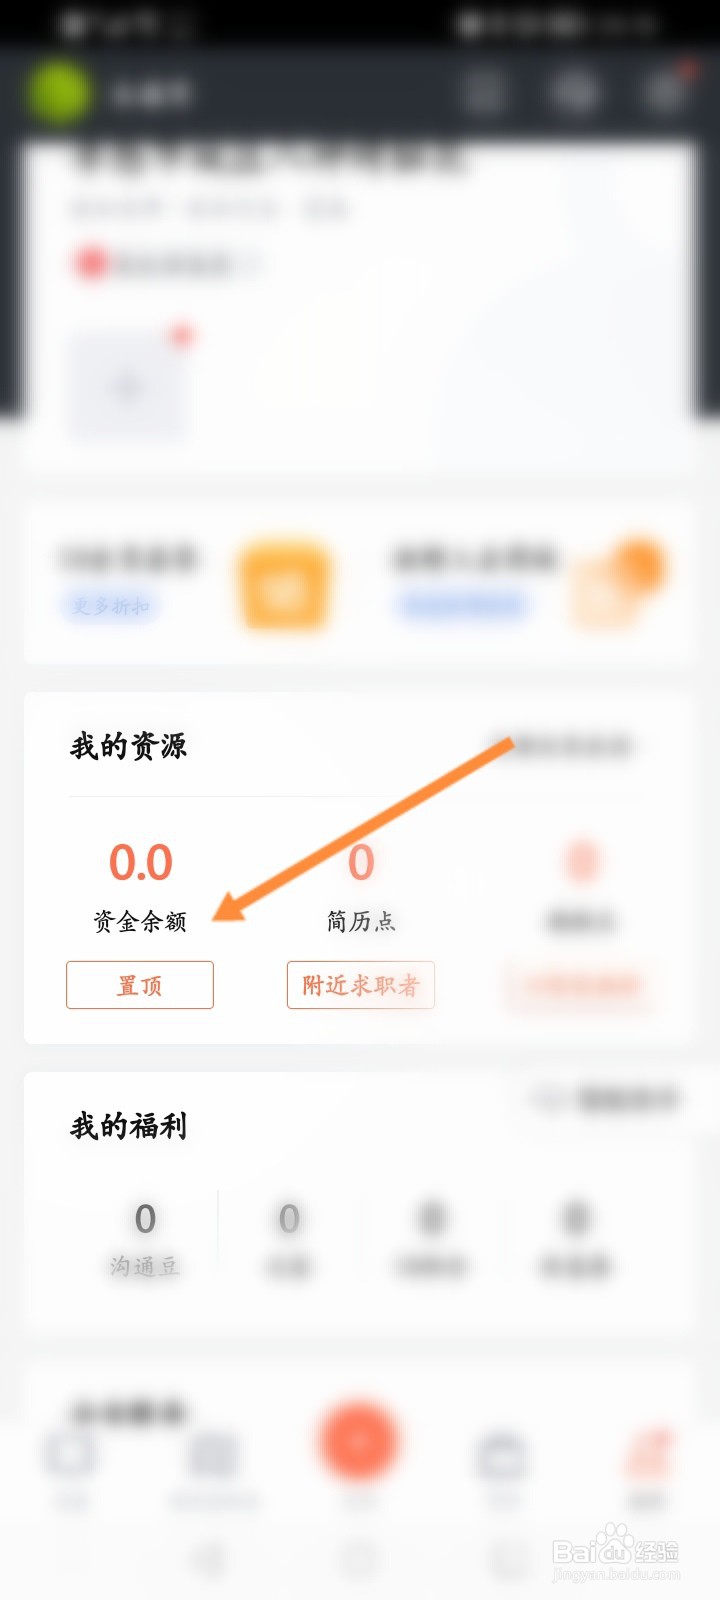720x1600 pixels.
Task: Tap the middle icon in the top bar
Action: 574,93
